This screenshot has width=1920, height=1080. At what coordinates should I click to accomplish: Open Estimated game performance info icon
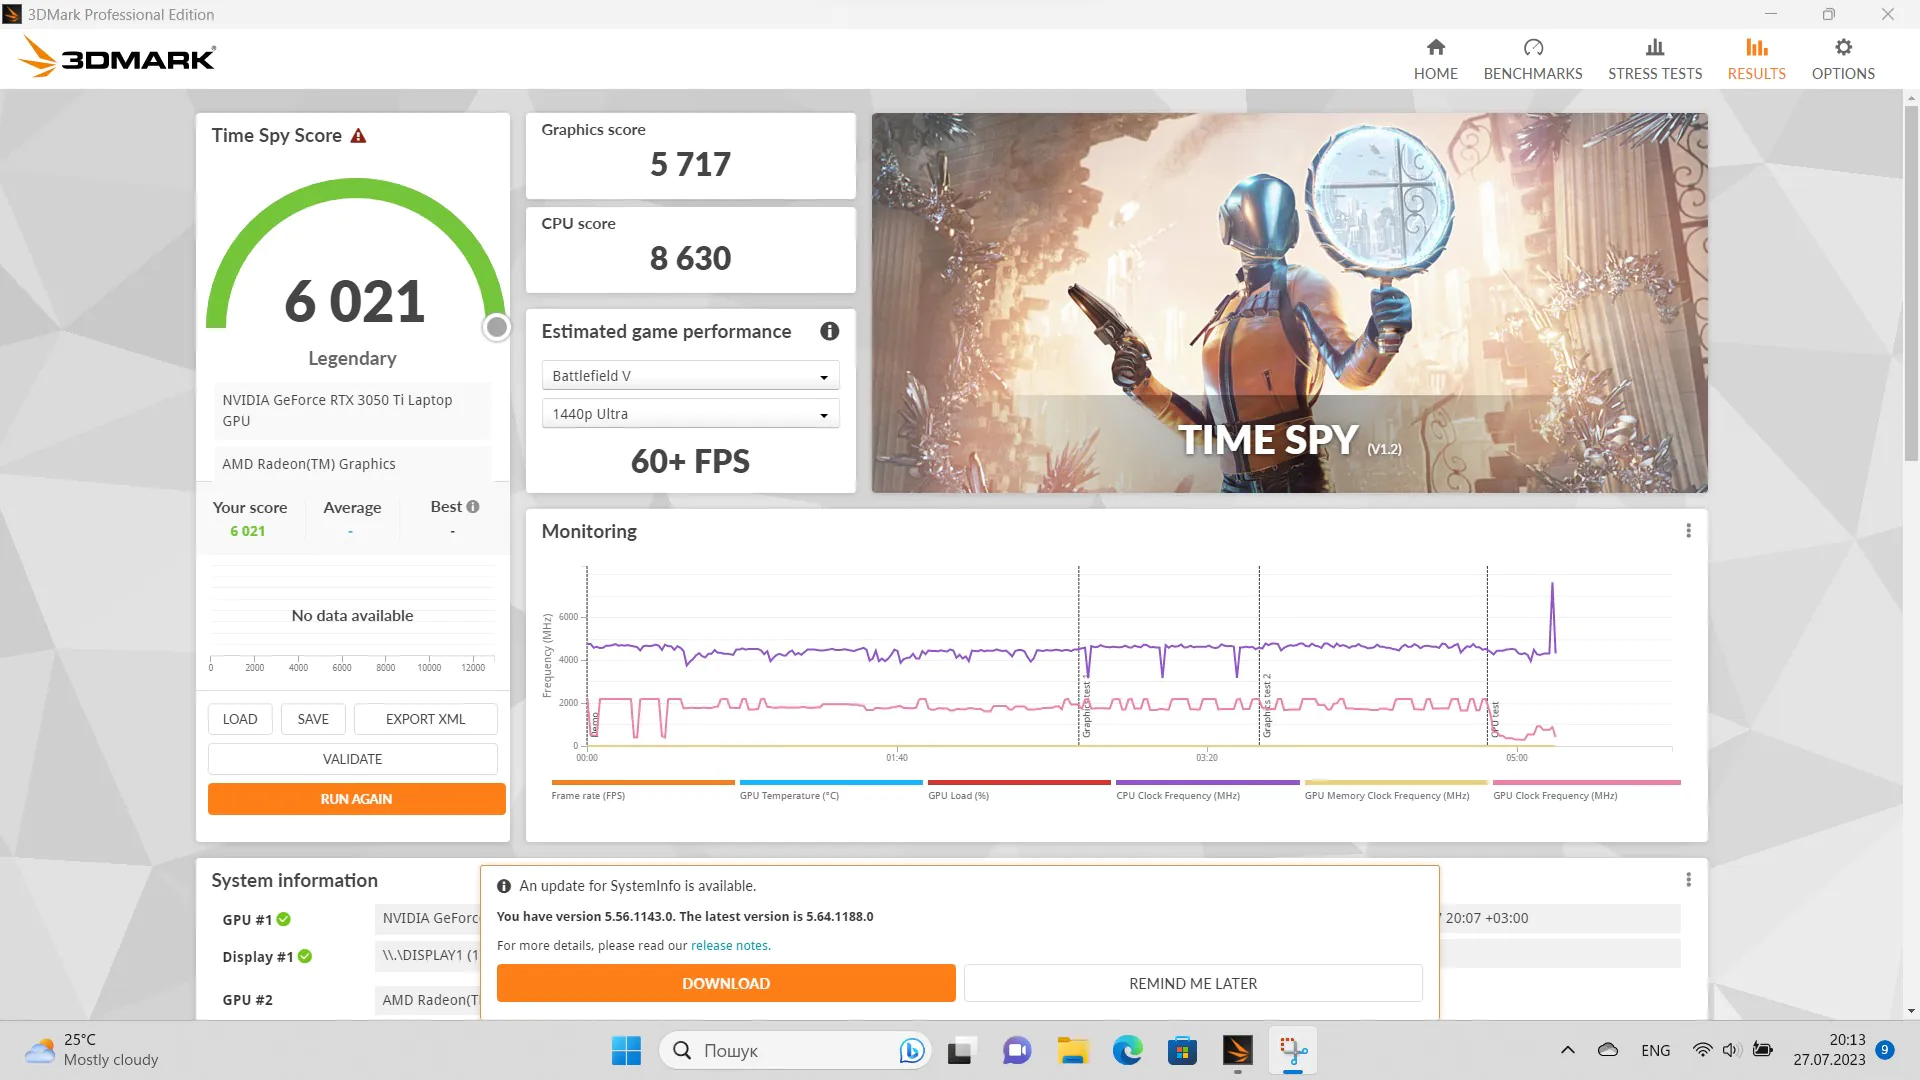coord(829,331)
